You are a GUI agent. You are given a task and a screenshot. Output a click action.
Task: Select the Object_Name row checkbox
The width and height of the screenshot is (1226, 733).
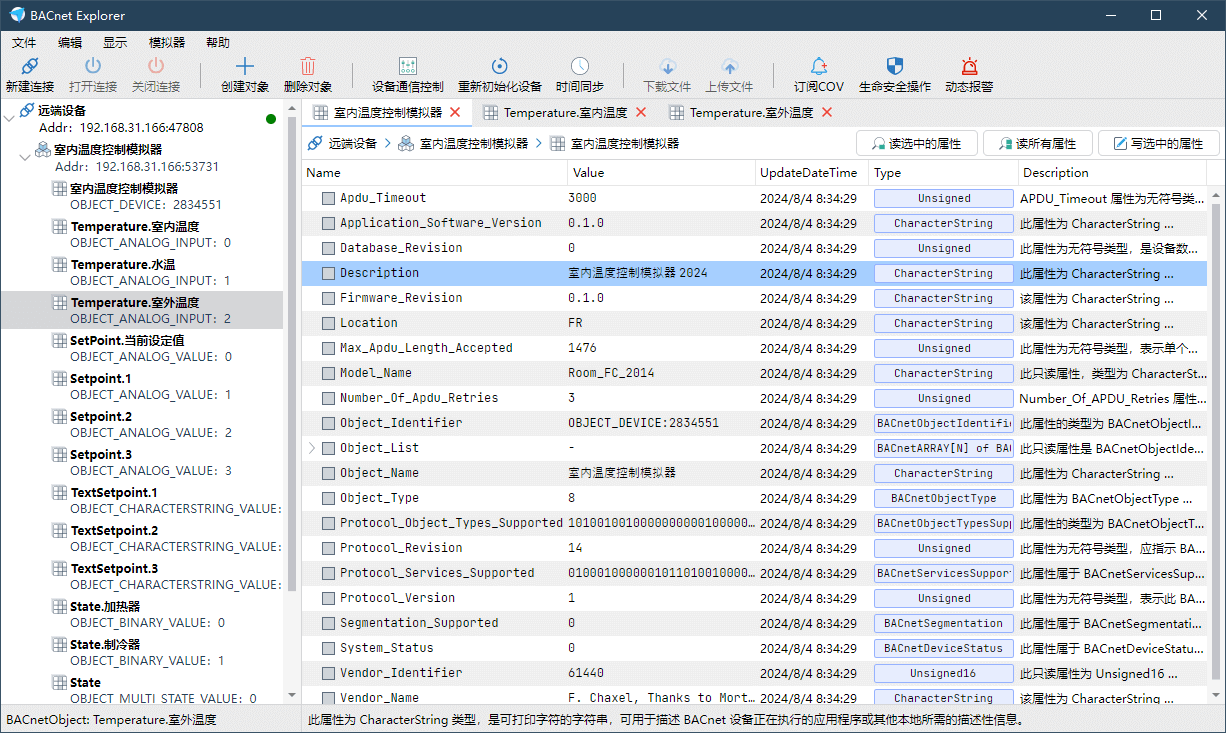tap(328, 473)
